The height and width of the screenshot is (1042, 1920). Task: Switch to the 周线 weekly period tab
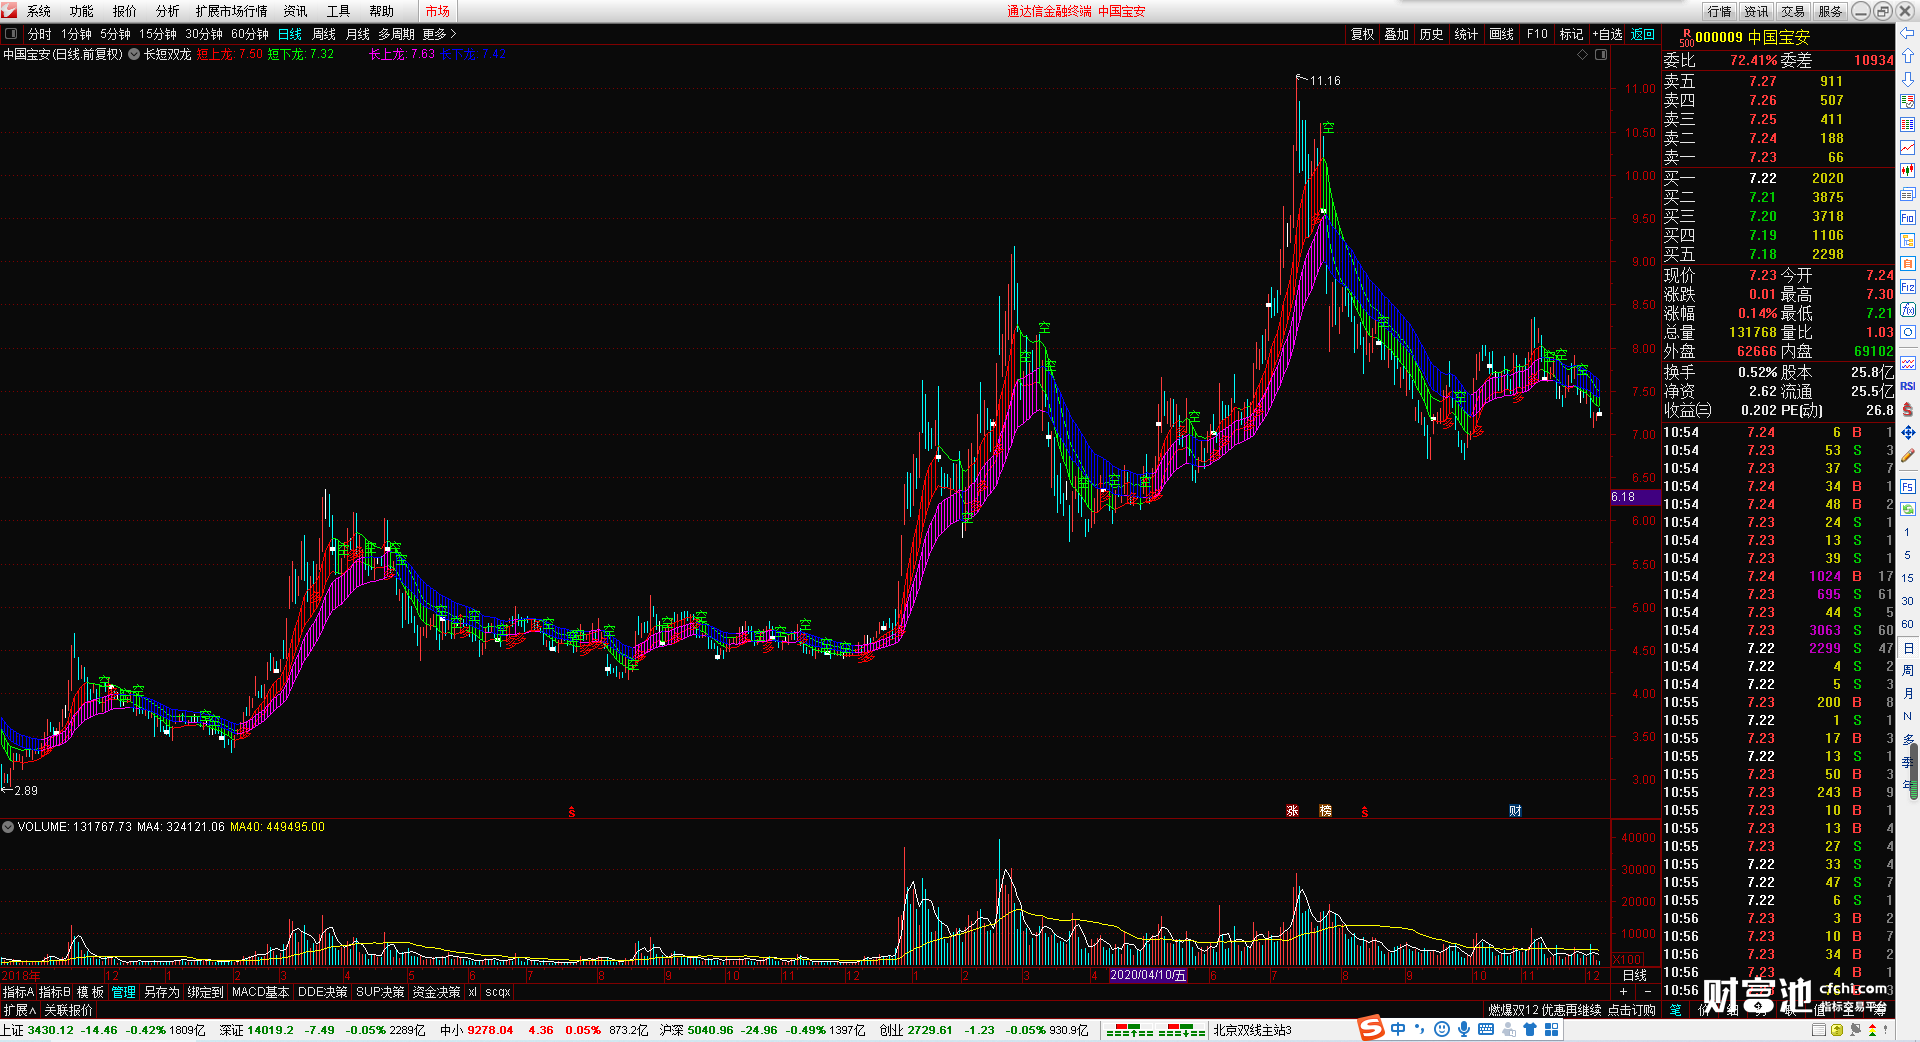pos(324,34)
